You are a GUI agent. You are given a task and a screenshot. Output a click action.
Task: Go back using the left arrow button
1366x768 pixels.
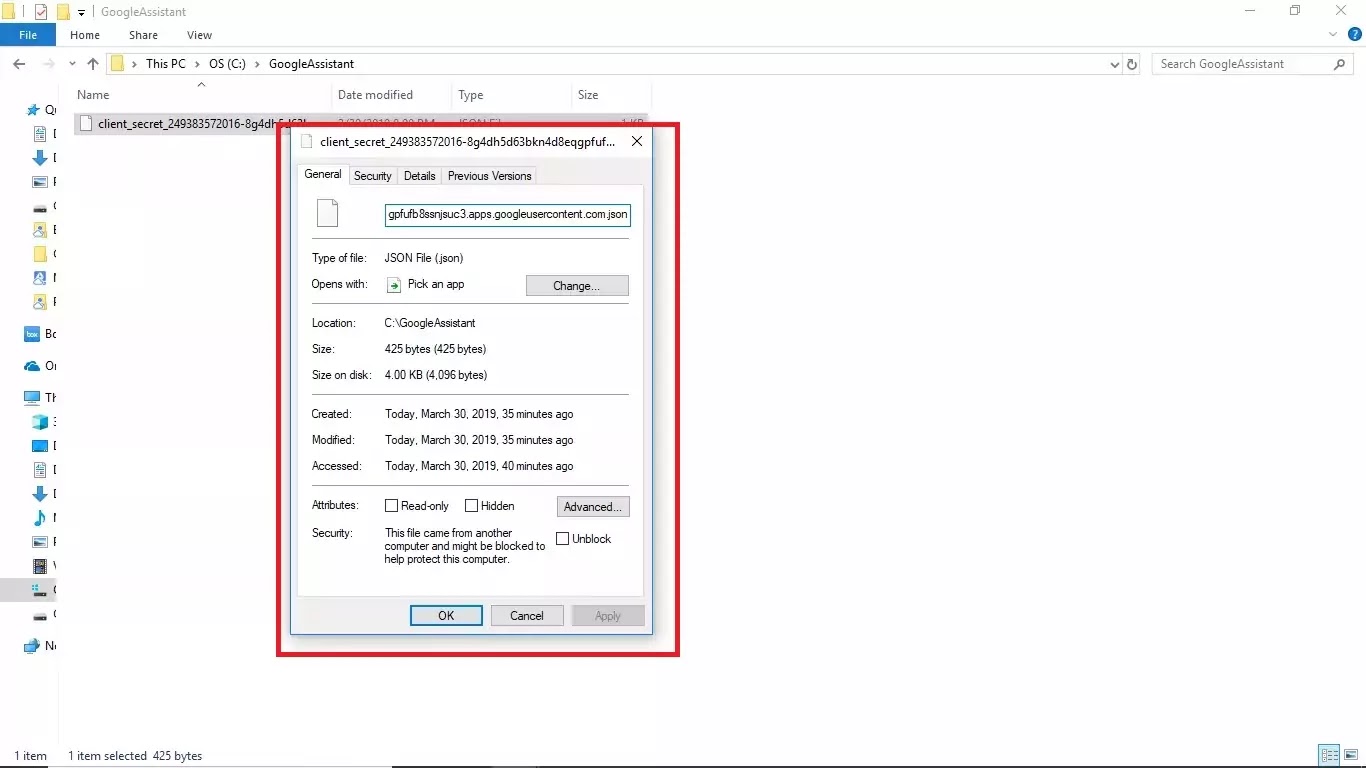click(x=19, y=64)
